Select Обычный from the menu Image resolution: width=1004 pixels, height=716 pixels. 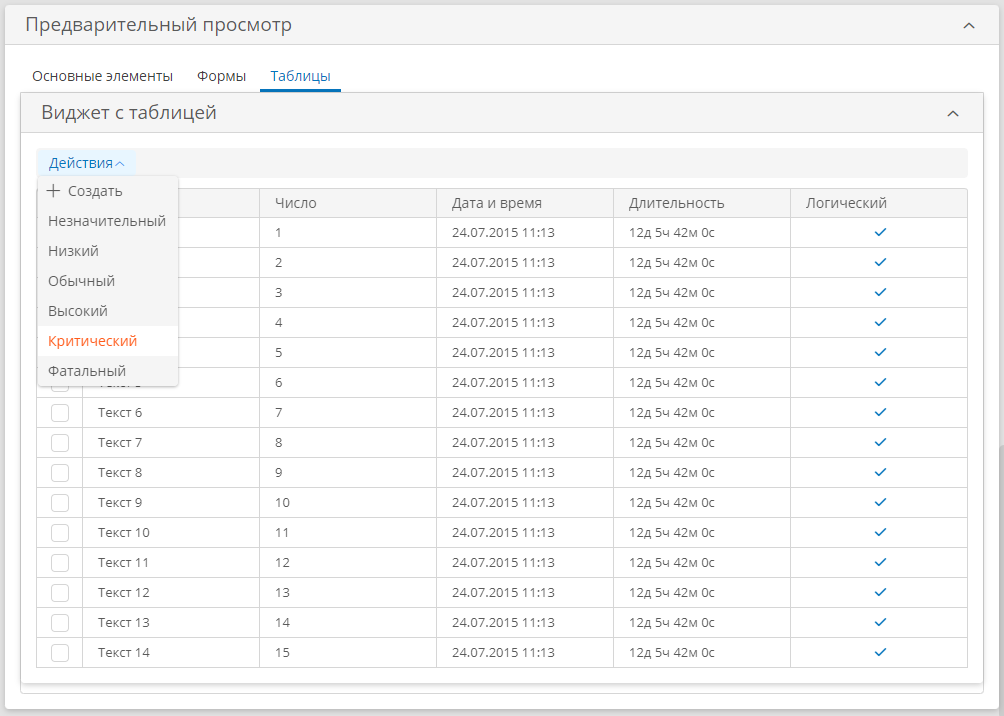[108, 281]
